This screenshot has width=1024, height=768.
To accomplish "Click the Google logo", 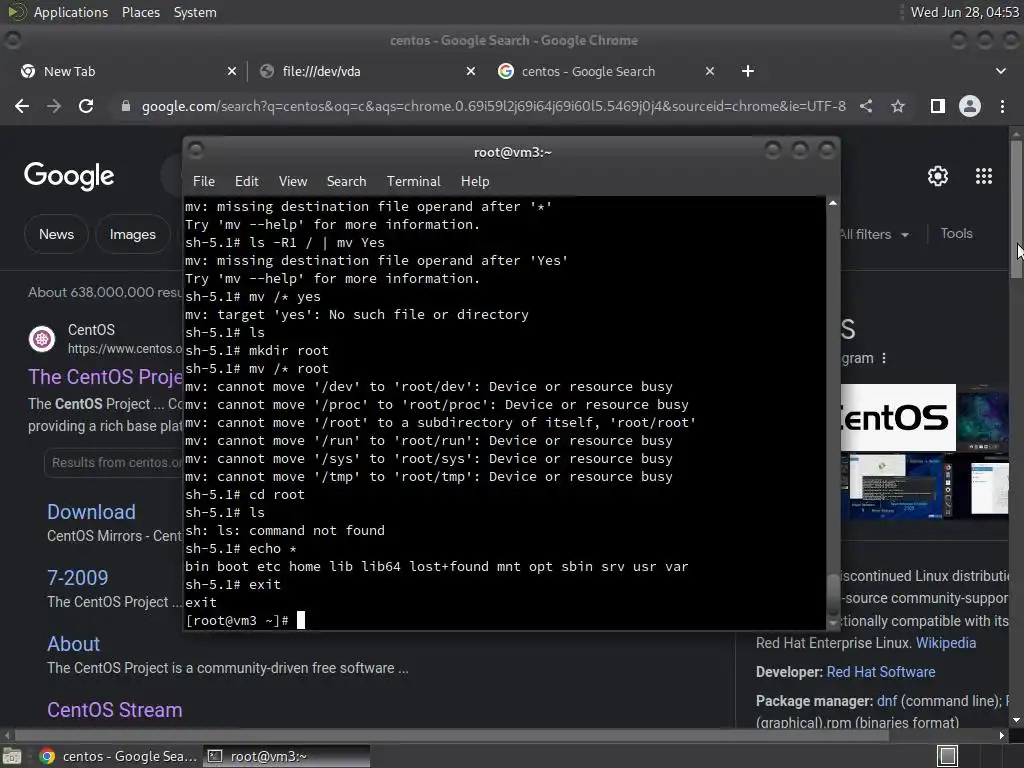I will tap(69, 176).
